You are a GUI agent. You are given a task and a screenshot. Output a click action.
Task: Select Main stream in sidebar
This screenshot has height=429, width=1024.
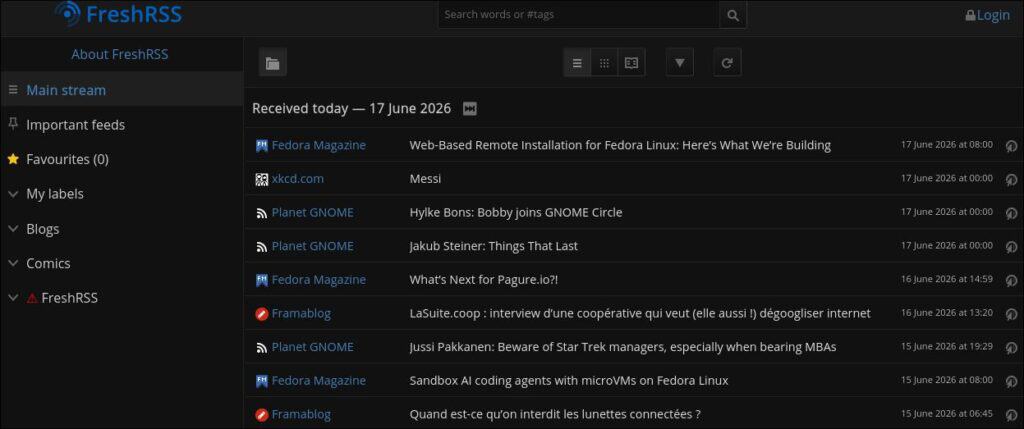[x=66, y=90]
